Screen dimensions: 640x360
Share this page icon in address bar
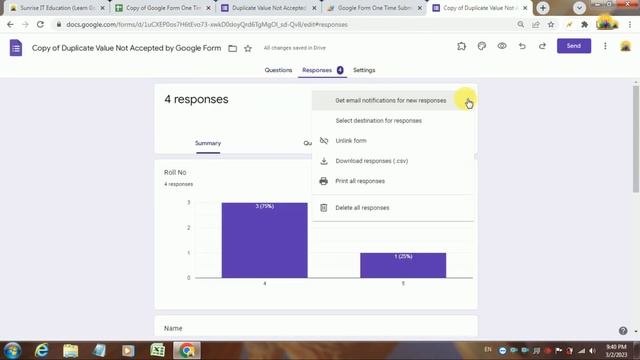tap(536, 24)
